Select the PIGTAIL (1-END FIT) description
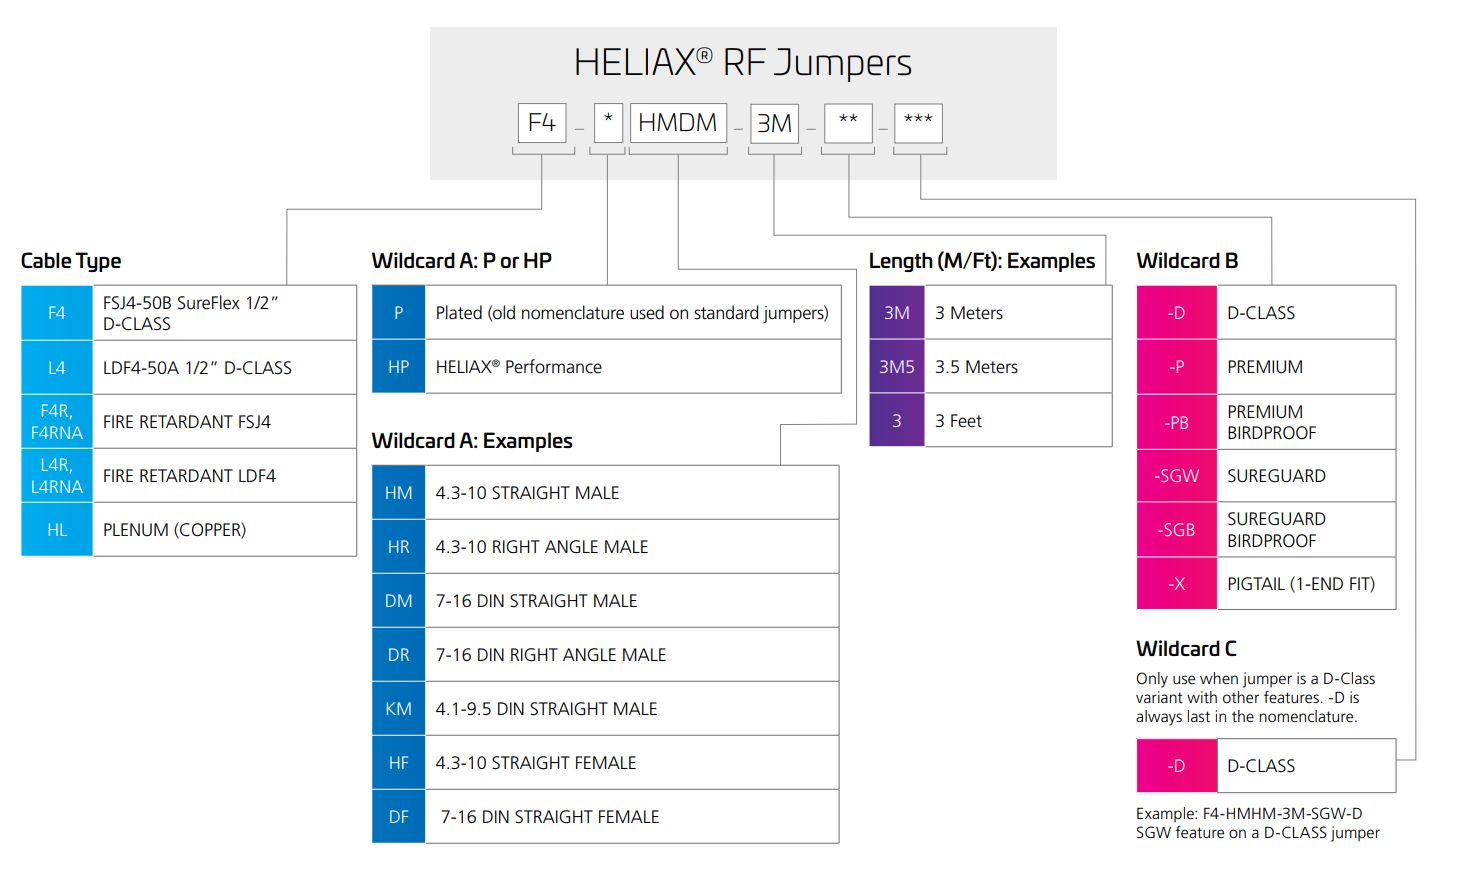The width and height of the screenshot is (1467, 890). click(x=1301, y=584)
